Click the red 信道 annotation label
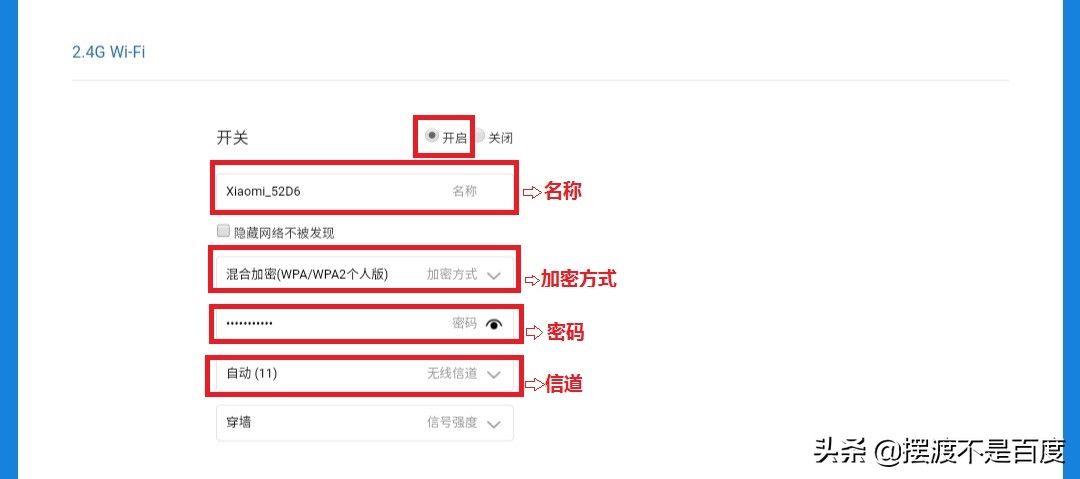 coord(563,383)
